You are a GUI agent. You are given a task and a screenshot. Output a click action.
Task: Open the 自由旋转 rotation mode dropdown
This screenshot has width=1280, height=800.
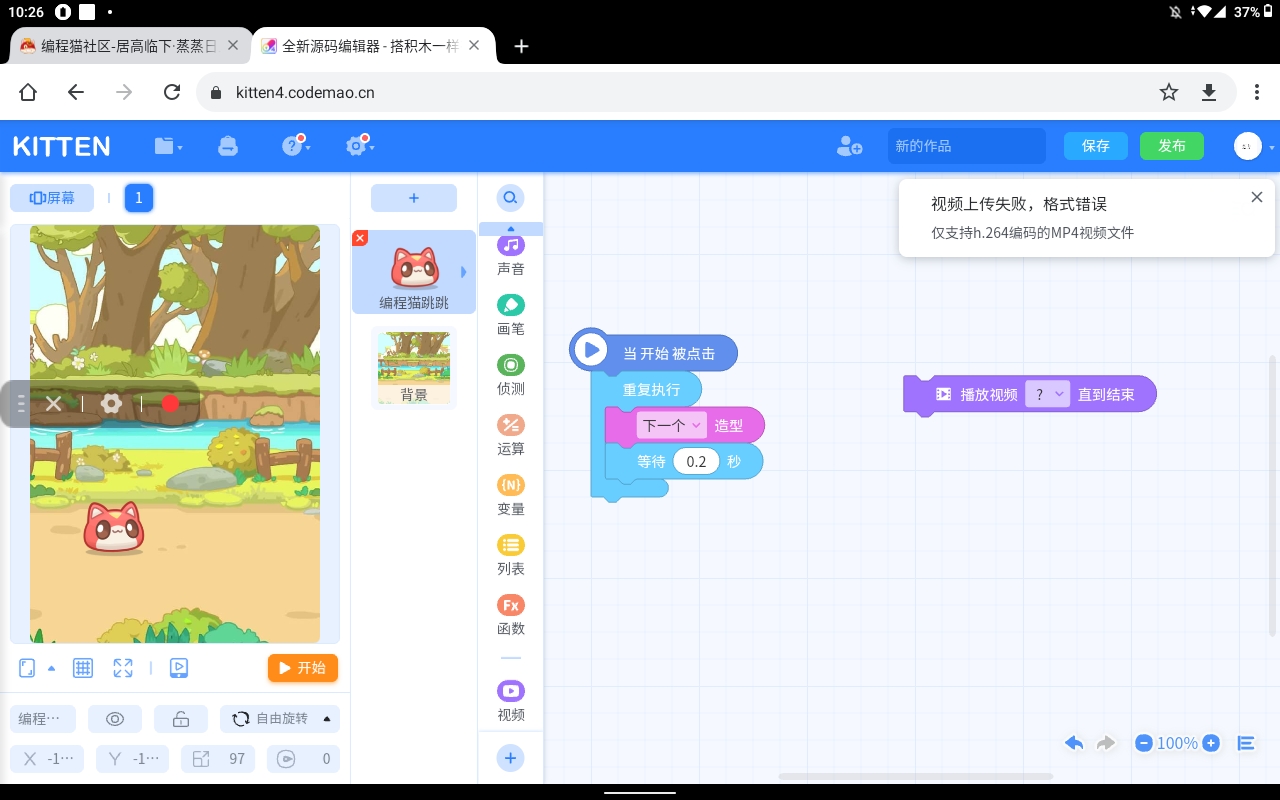(281, 719)
